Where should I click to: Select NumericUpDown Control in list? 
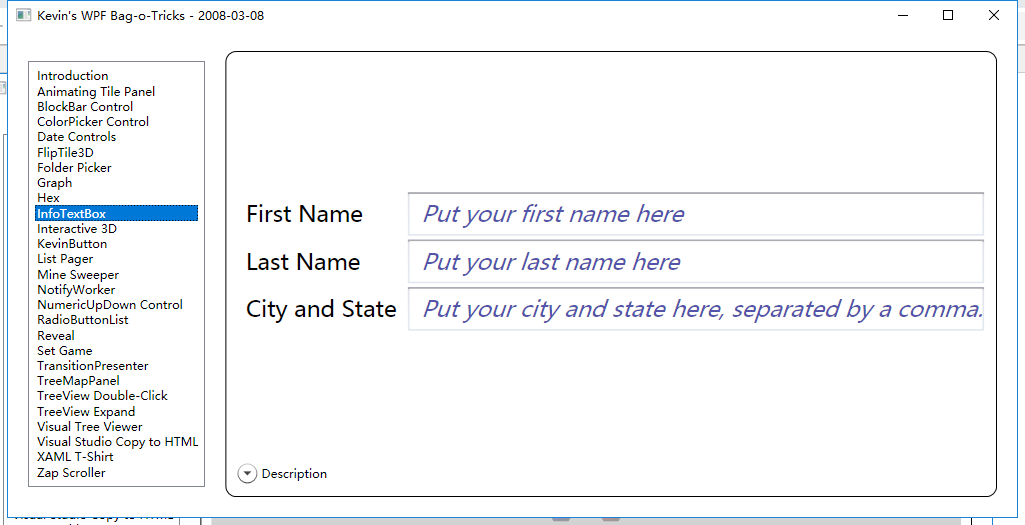coord(110,305)
